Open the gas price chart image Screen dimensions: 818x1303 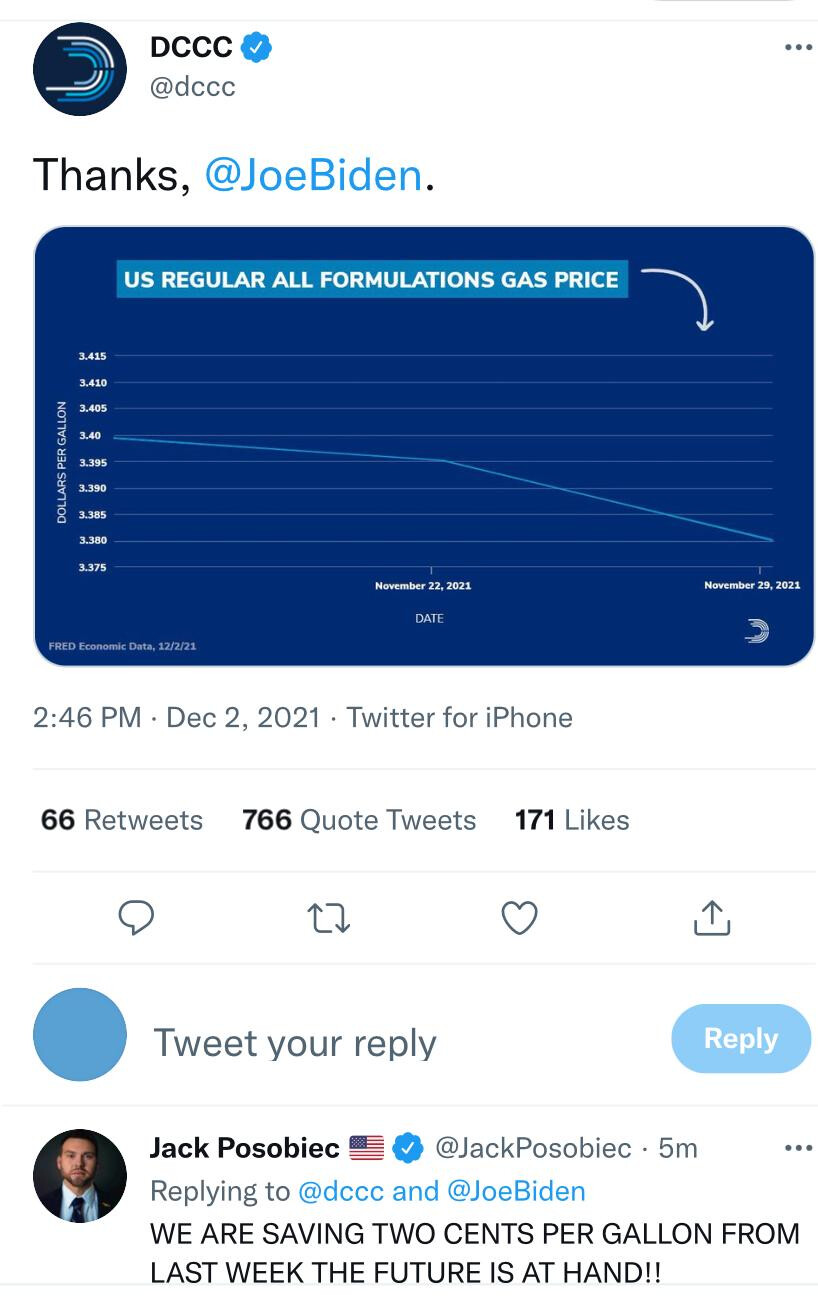[424, 446]
